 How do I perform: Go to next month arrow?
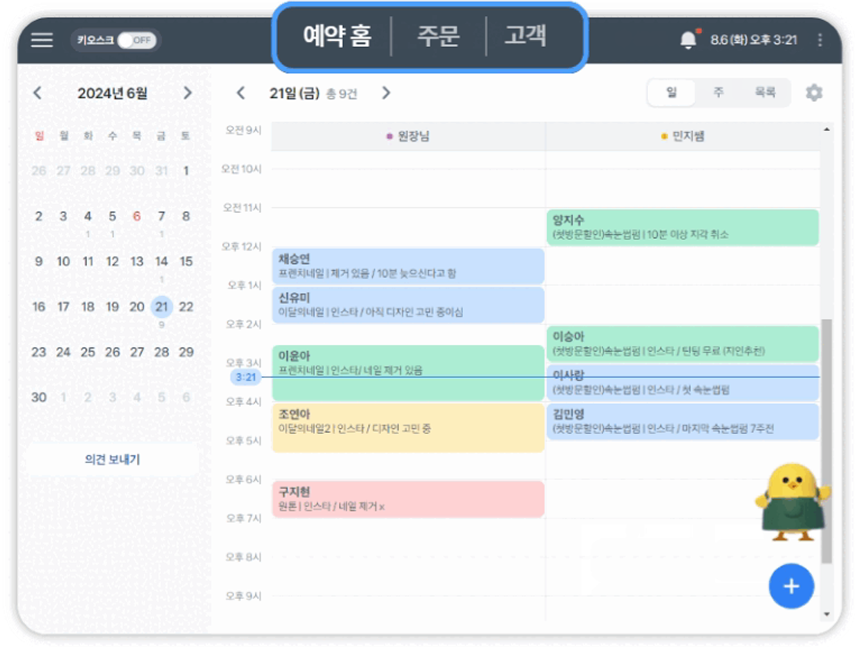(x=187, y=93)
